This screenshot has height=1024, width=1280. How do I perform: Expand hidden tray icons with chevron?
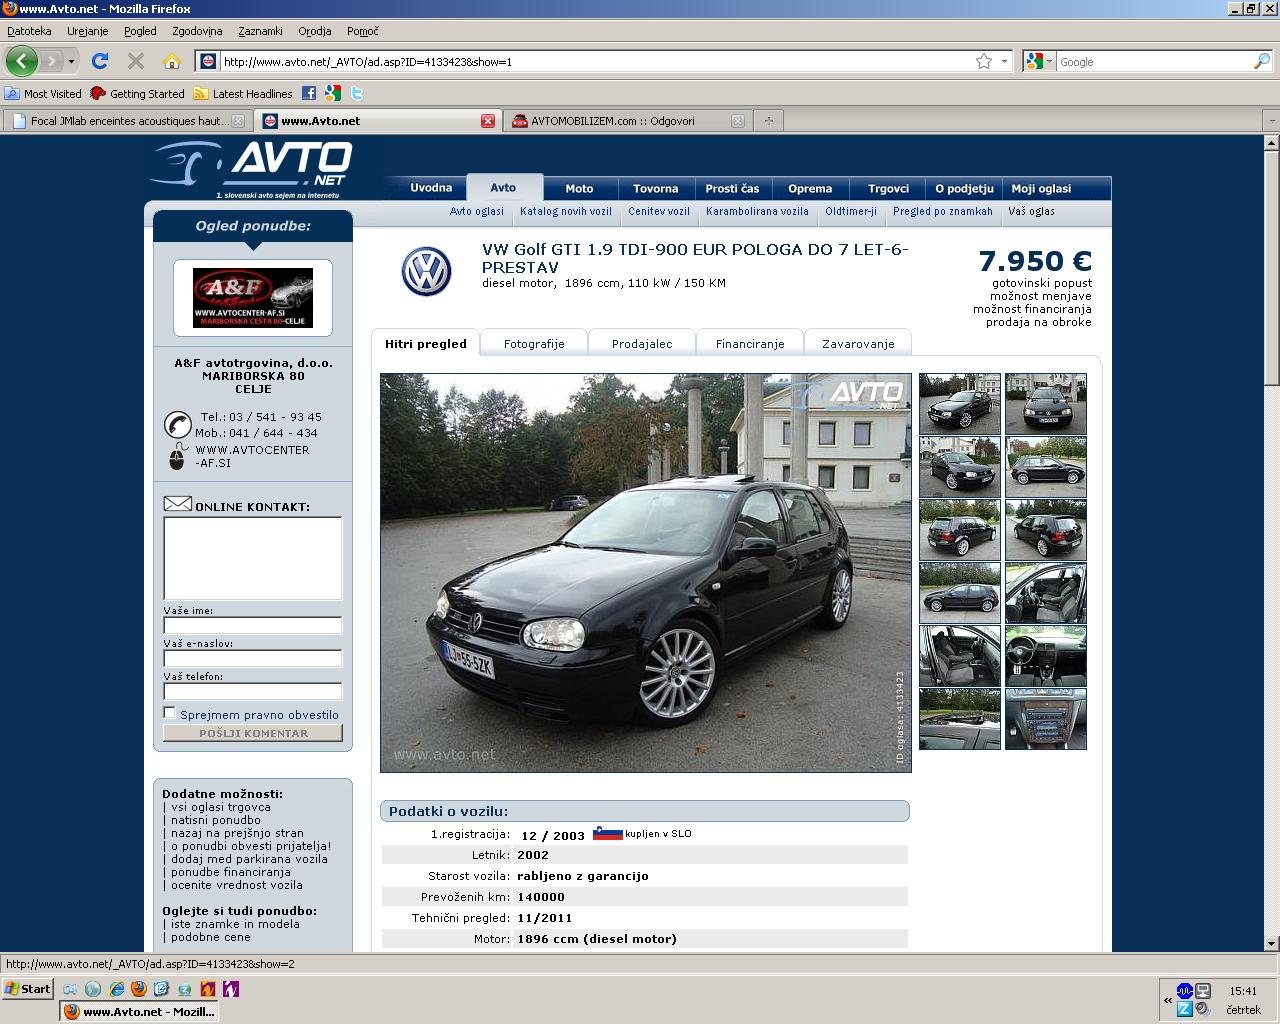click(1167, 1000)
